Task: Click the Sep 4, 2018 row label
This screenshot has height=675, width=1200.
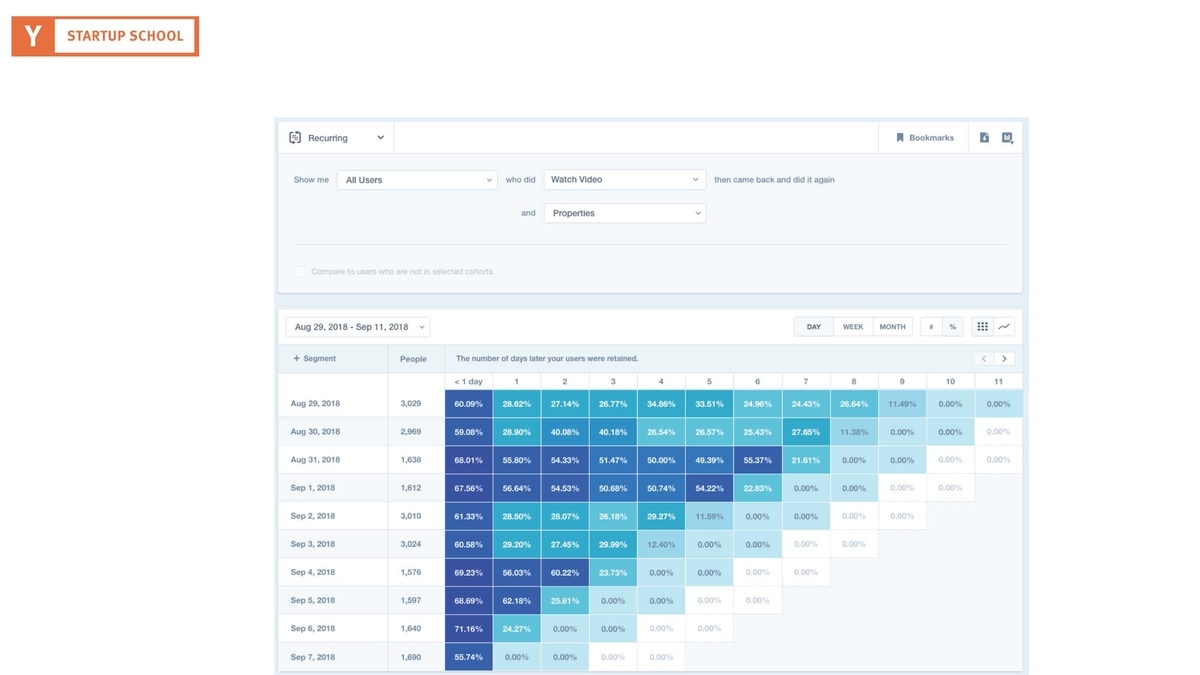Action: click(313, 572)
